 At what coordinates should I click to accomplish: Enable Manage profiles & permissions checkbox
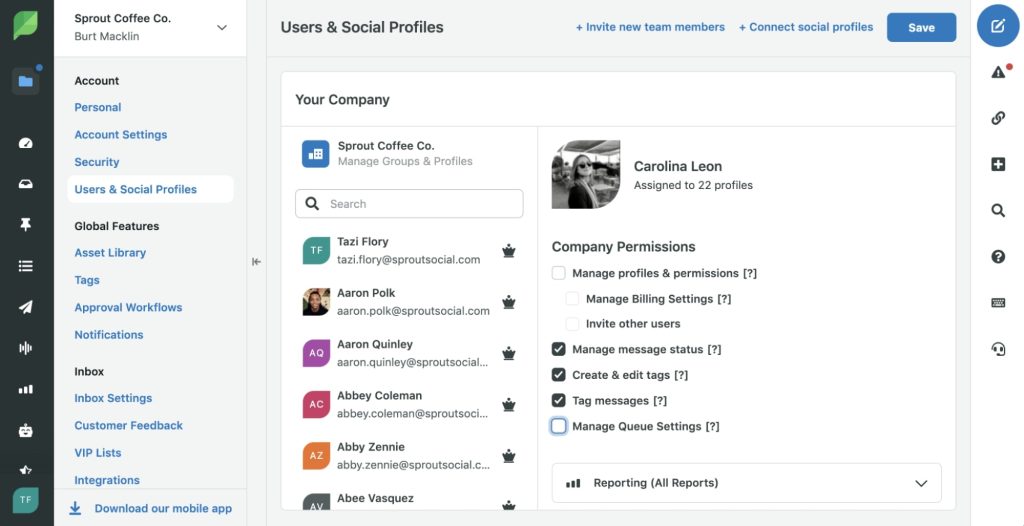[559, 273]
